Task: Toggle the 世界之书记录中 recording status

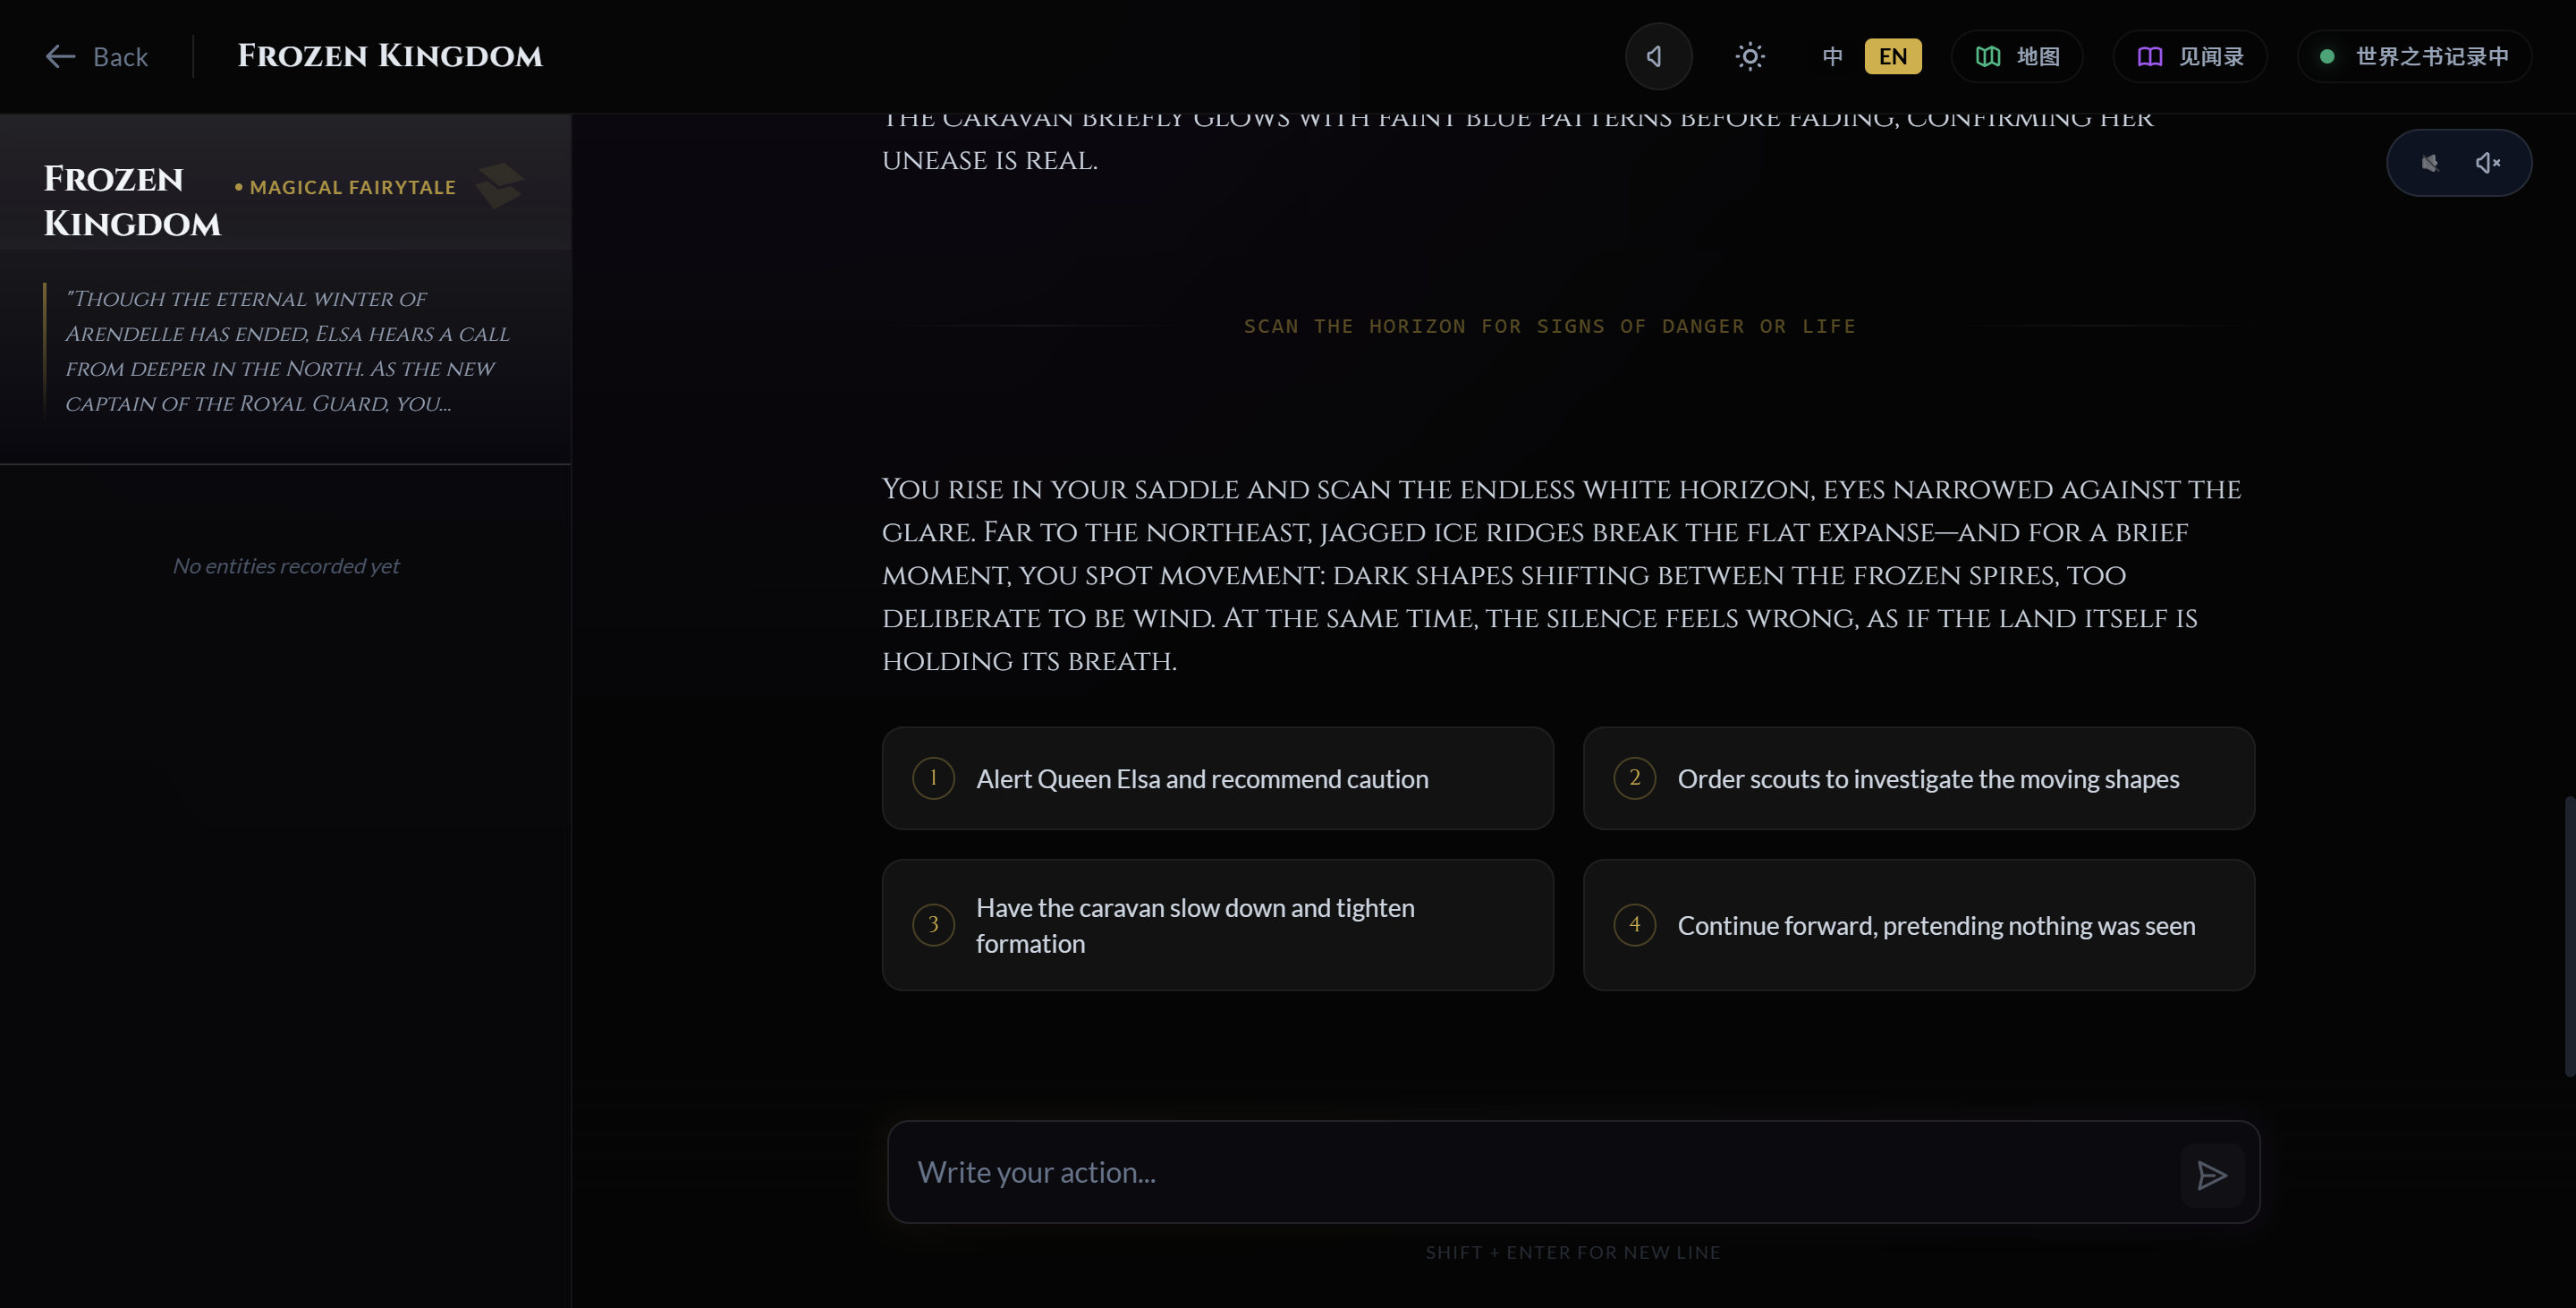Action: (2414, 57)
